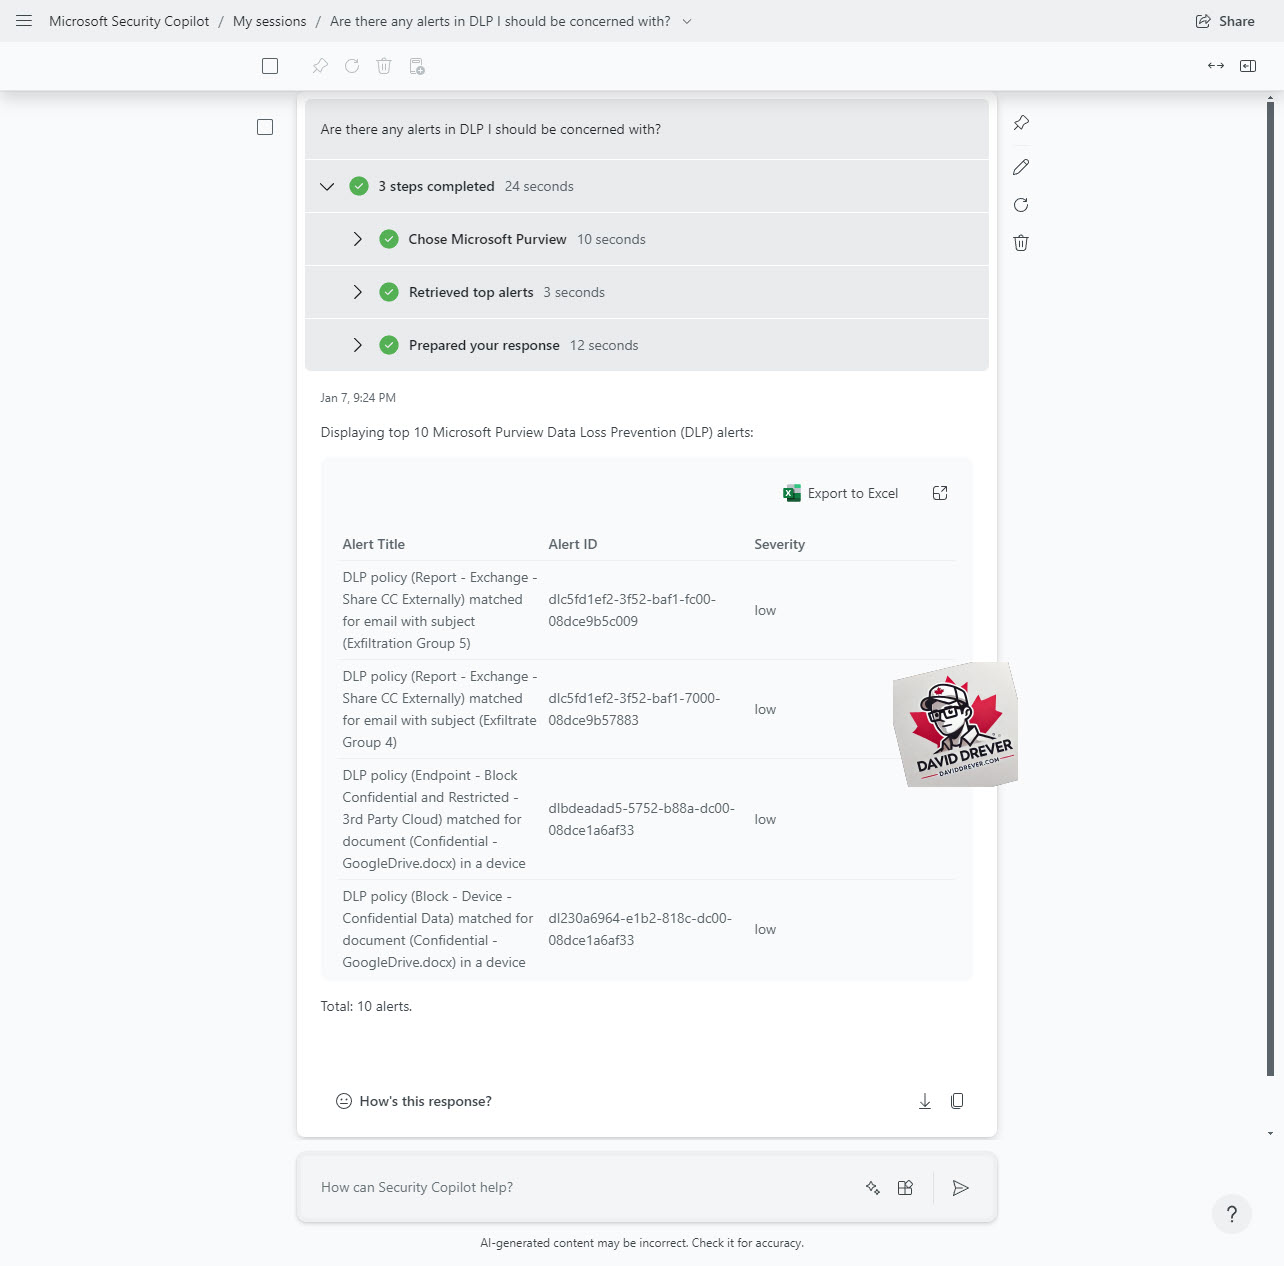The height and width of the screenshot is (1266, 1284).
Task: Click the Total: 10 alerts text
Action: point(366,1006)
